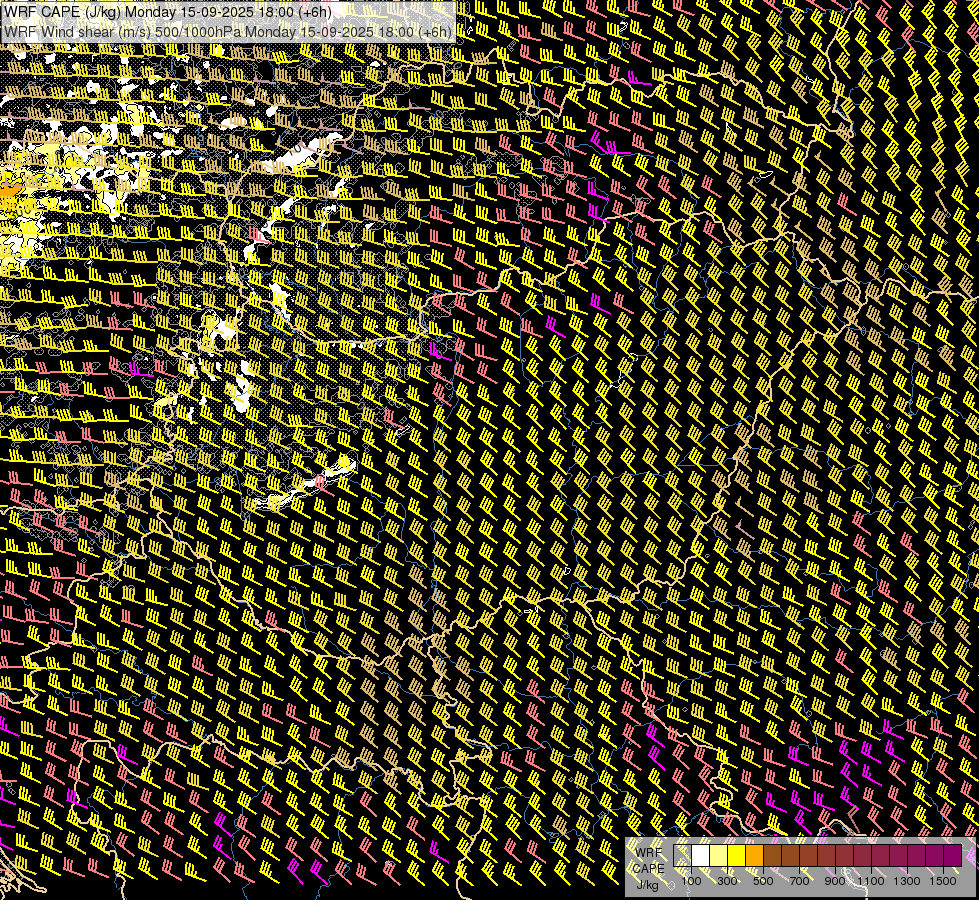The image size is (979, 900).
Task: Click the 300 tick label on legend
Action: [x=727, y=881]
